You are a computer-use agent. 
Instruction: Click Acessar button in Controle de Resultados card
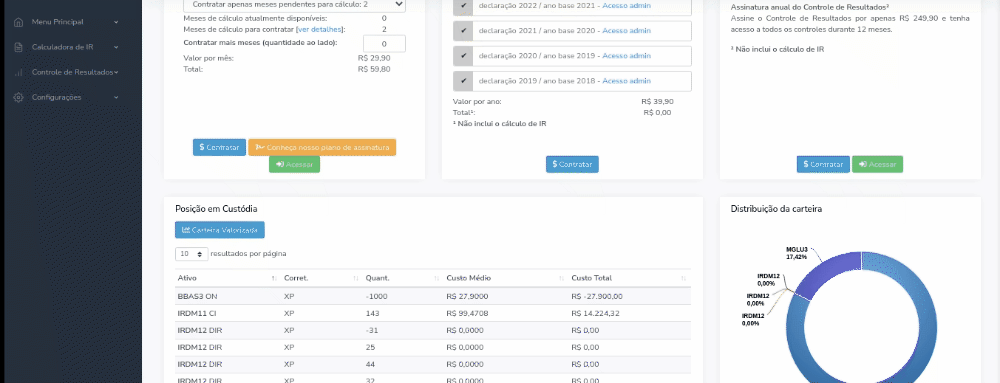(878, 164)
